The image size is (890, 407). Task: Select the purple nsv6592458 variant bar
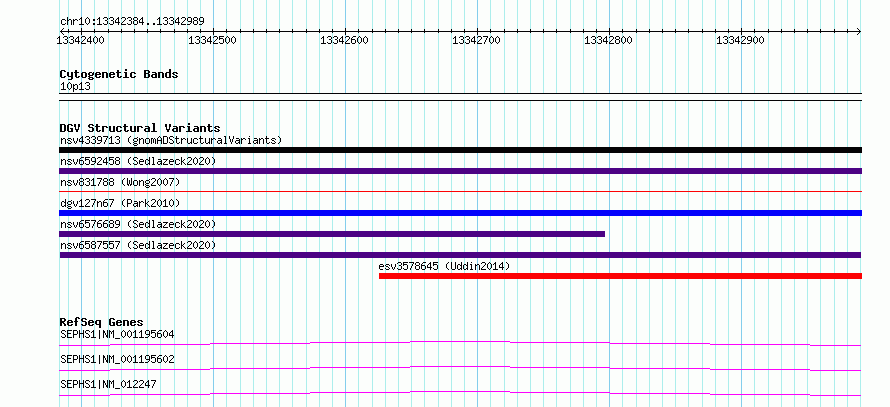460,171
